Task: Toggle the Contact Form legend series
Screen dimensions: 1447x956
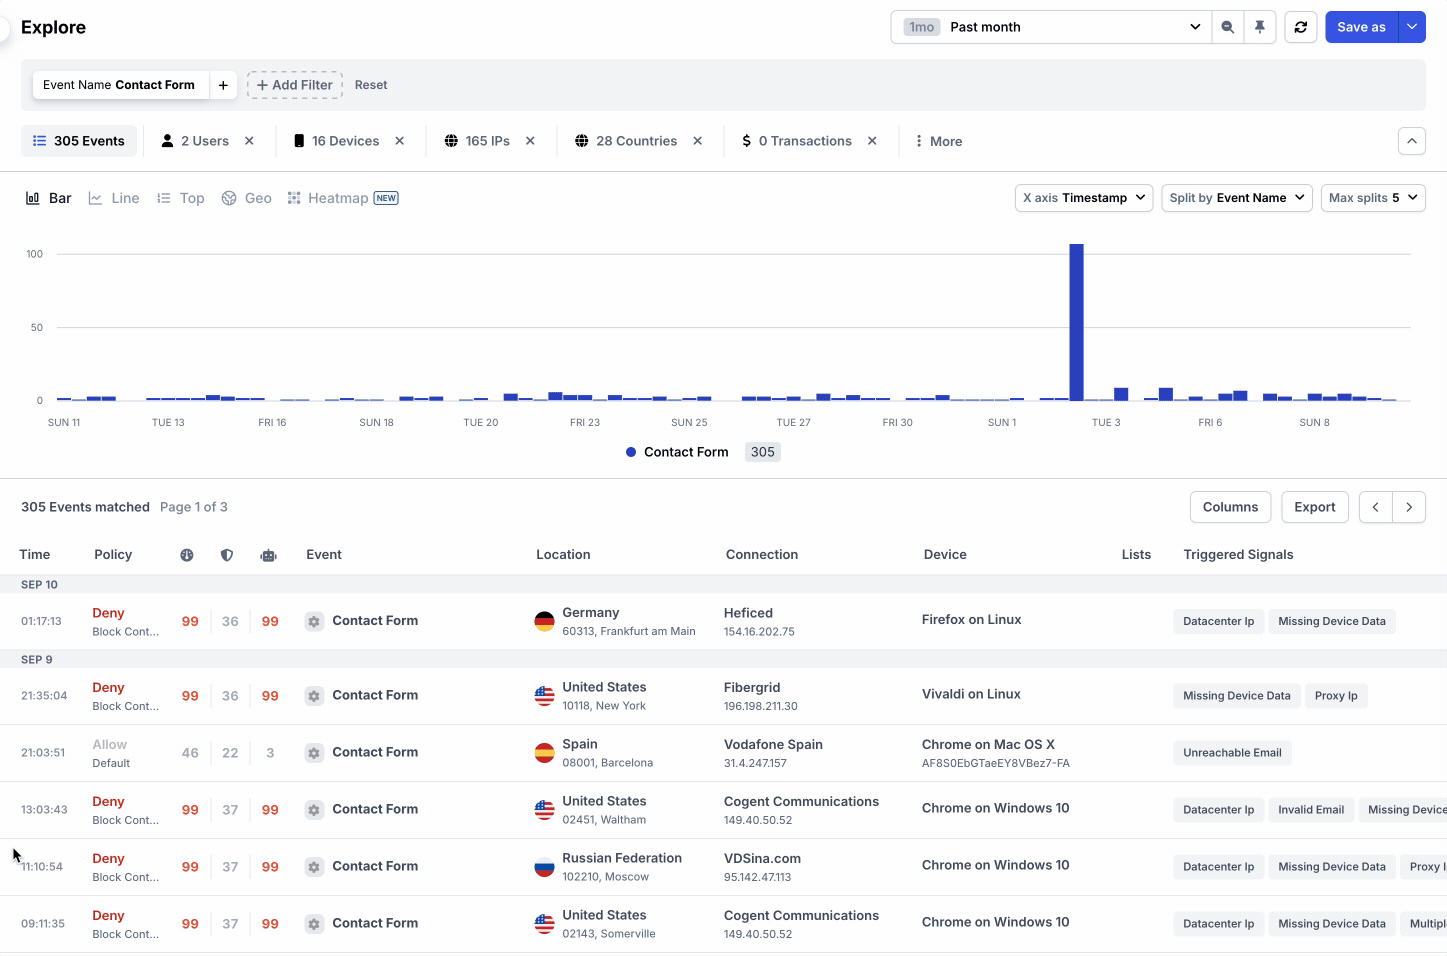Action: click(686, 452)
